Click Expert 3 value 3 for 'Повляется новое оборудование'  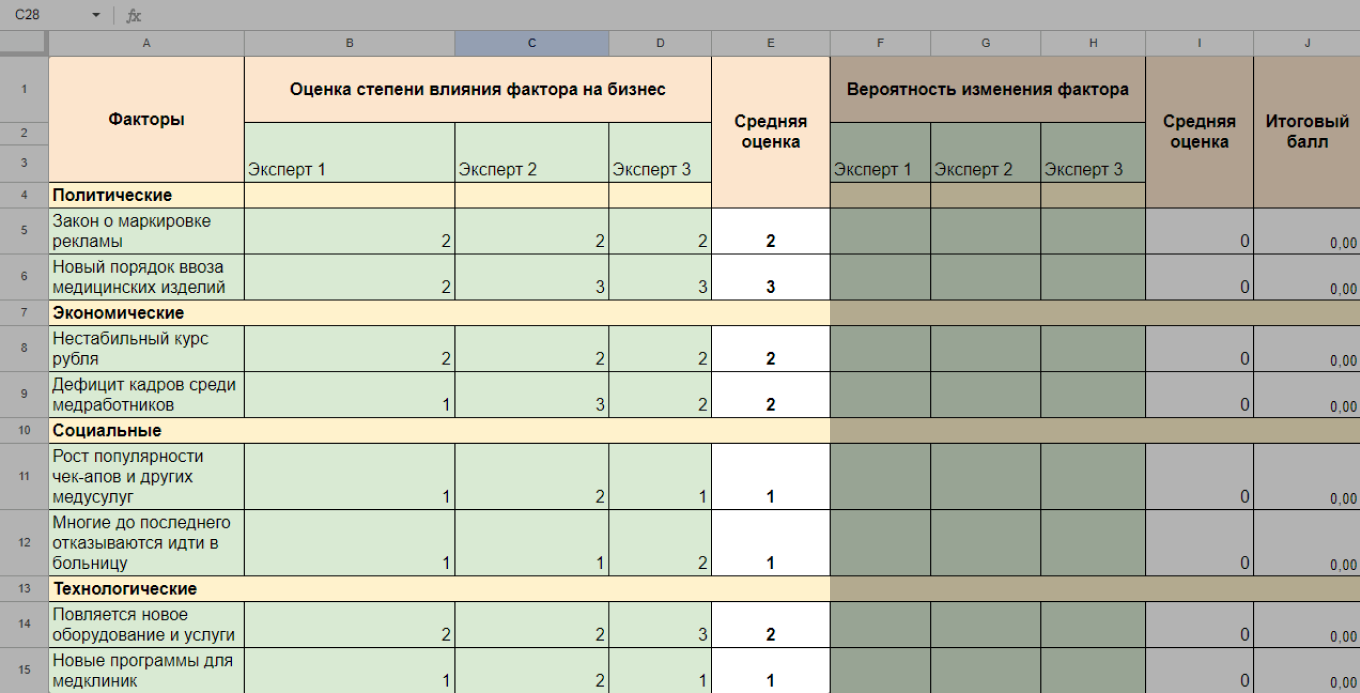tap(660, 625)
